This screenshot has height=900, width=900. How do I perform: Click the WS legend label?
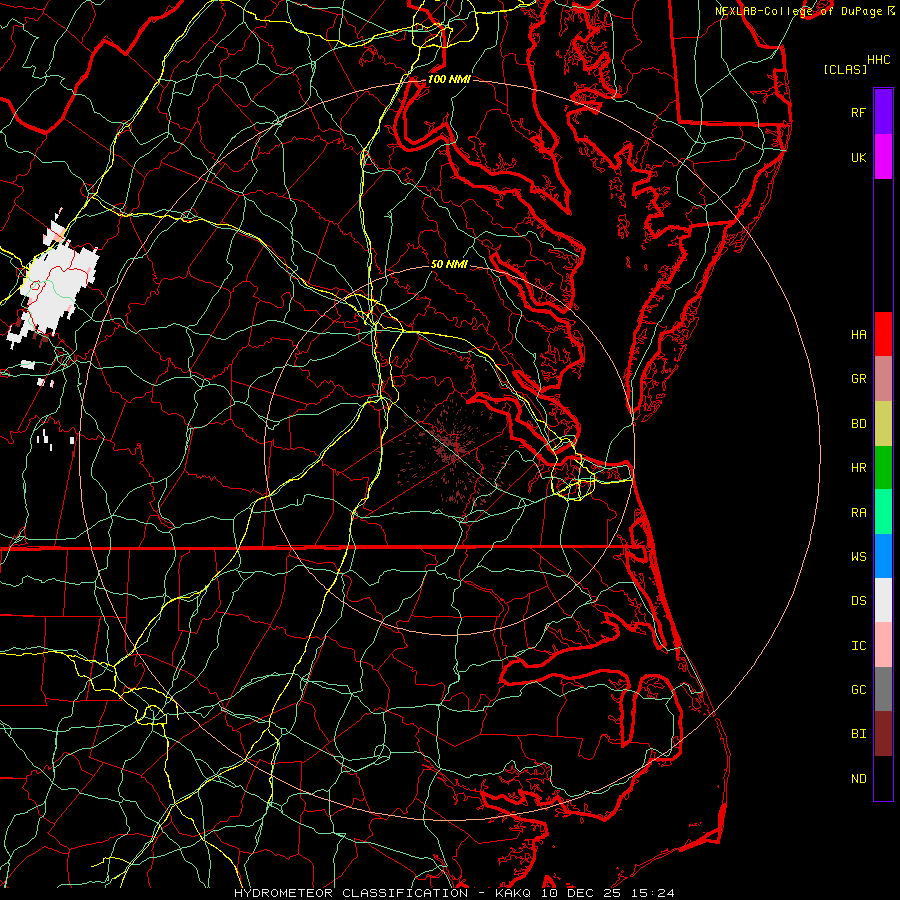tap(858, 556)
